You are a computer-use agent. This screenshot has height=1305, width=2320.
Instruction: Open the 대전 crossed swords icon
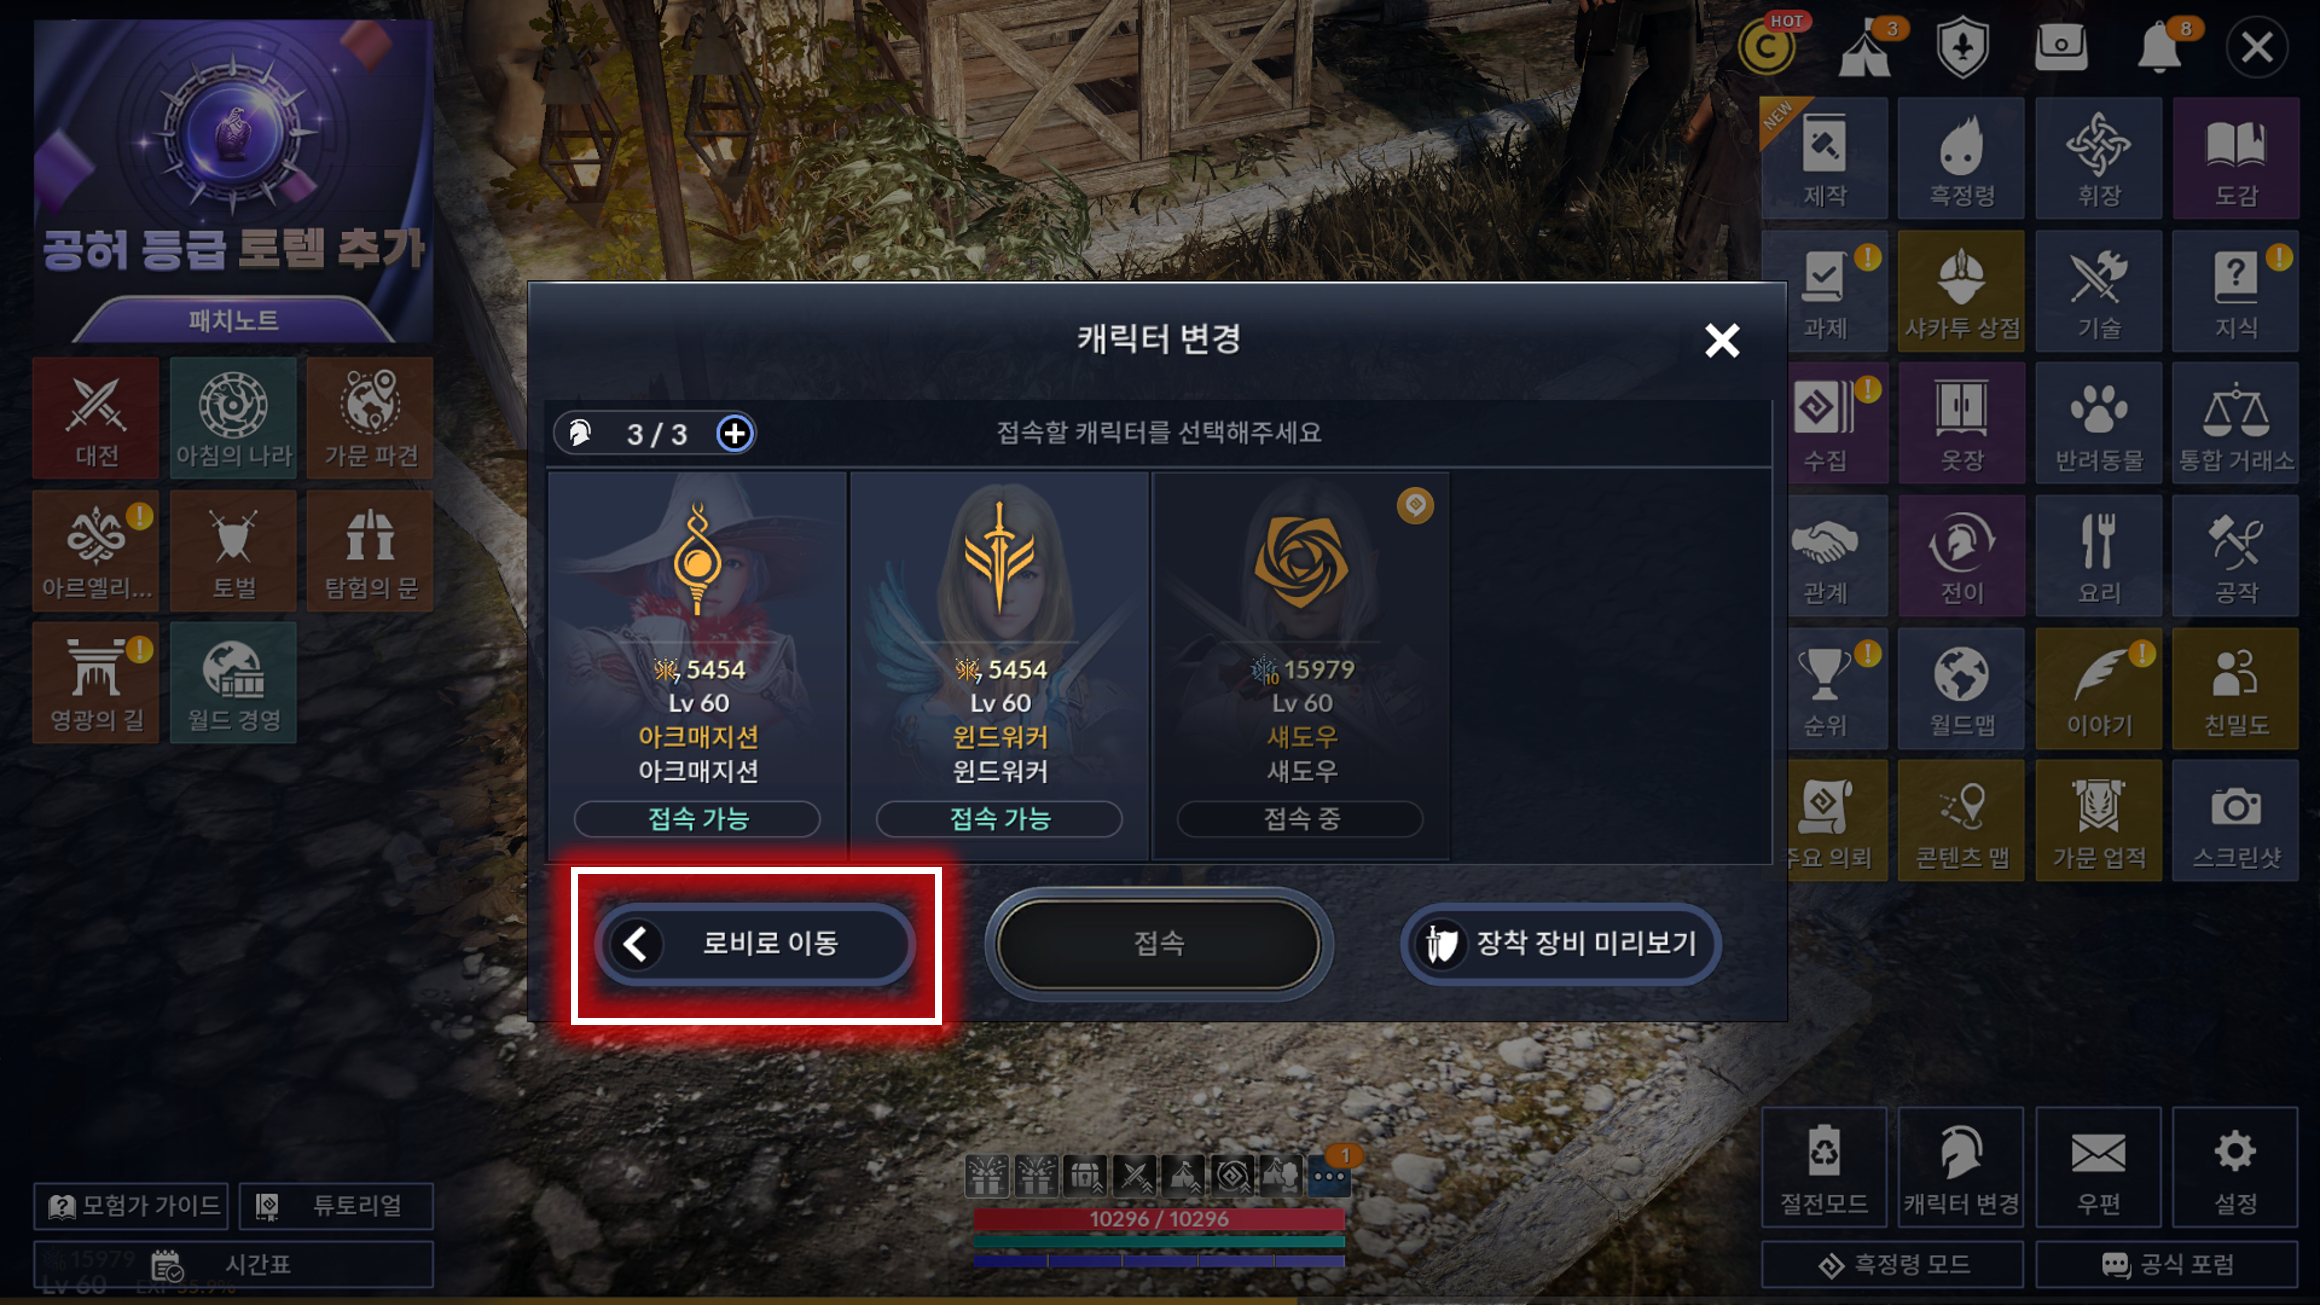[x=96, y=418]
